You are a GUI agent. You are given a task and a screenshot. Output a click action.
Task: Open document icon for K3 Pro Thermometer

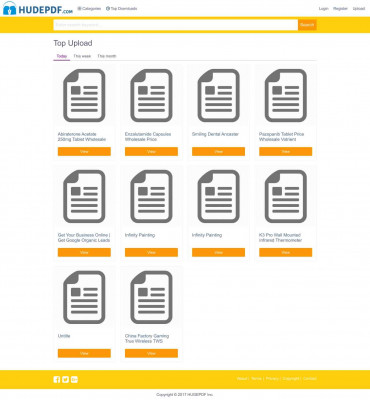[x=286, y=197]
